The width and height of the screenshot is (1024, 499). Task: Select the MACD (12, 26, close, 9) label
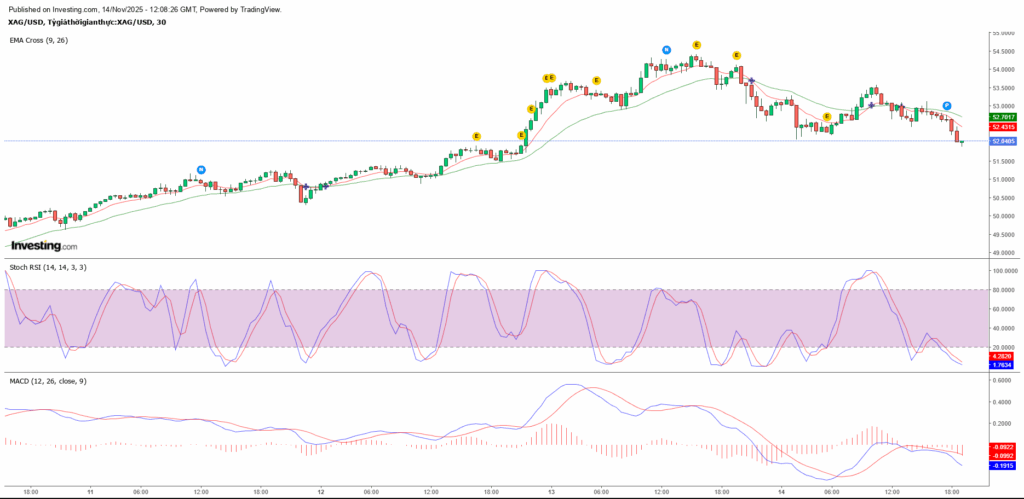point(50,380)
